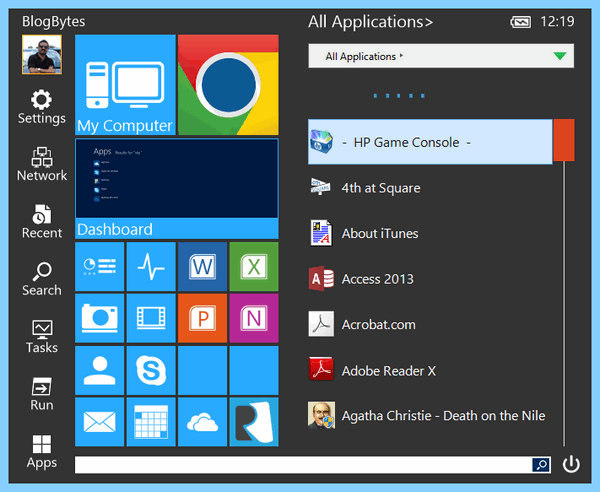The height and width of the screenshot is (492, 600).
Task: Click the BlogBytes username label
Action: pos(54,21)
